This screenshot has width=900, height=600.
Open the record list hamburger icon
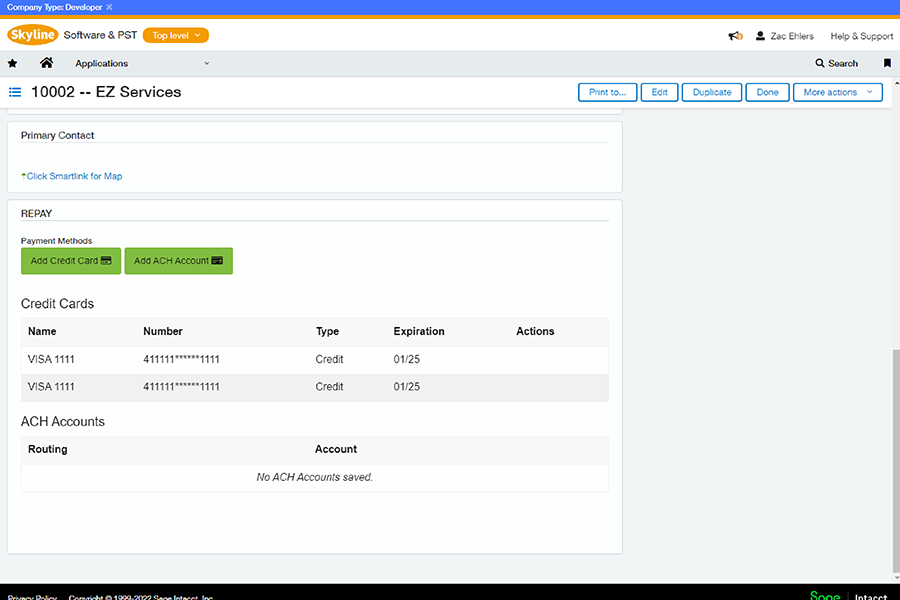point(16,92)
